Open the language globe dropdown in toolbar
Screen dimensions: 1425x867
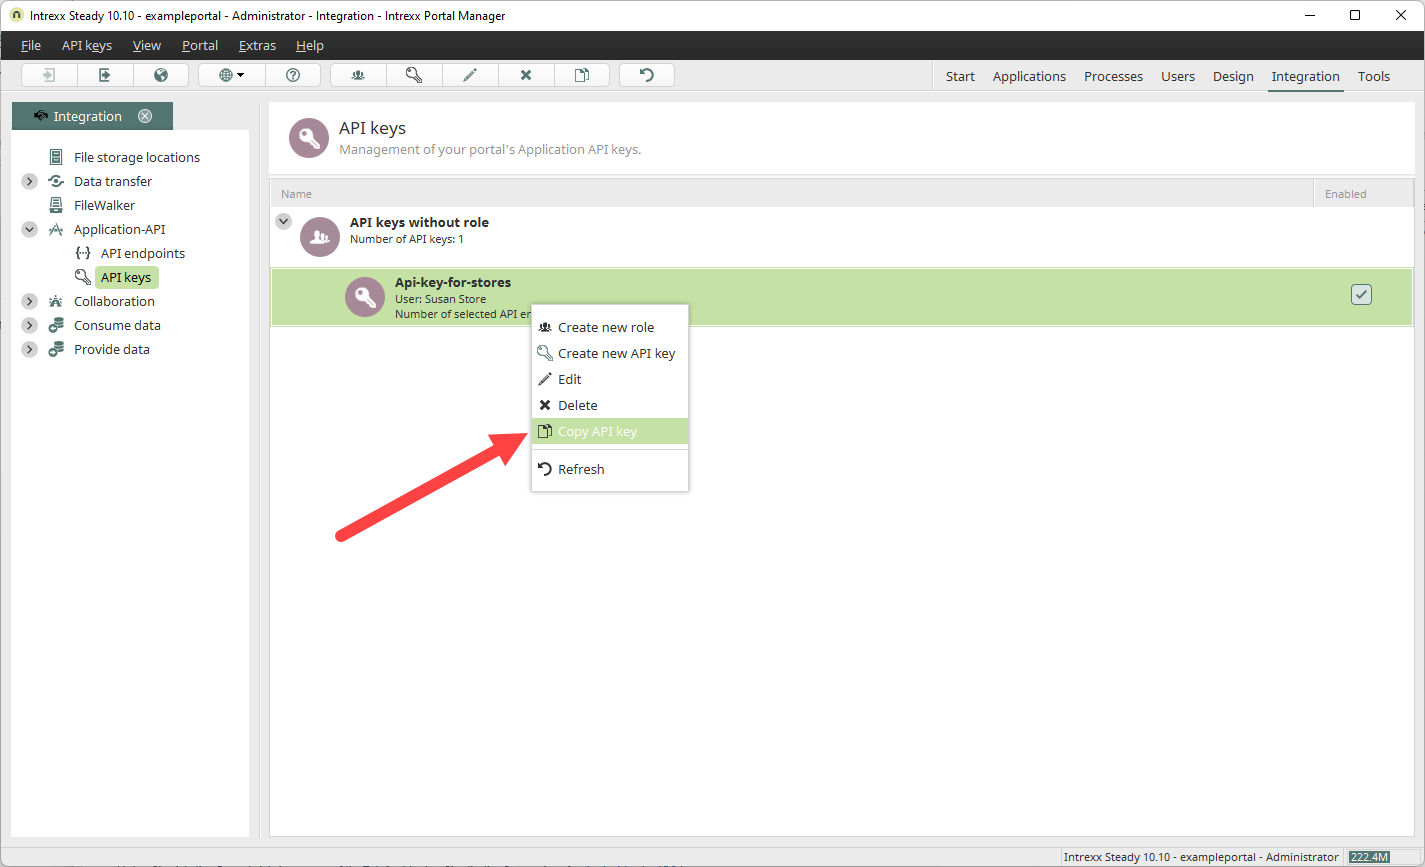pyautogui.click(x=231, y=75)
